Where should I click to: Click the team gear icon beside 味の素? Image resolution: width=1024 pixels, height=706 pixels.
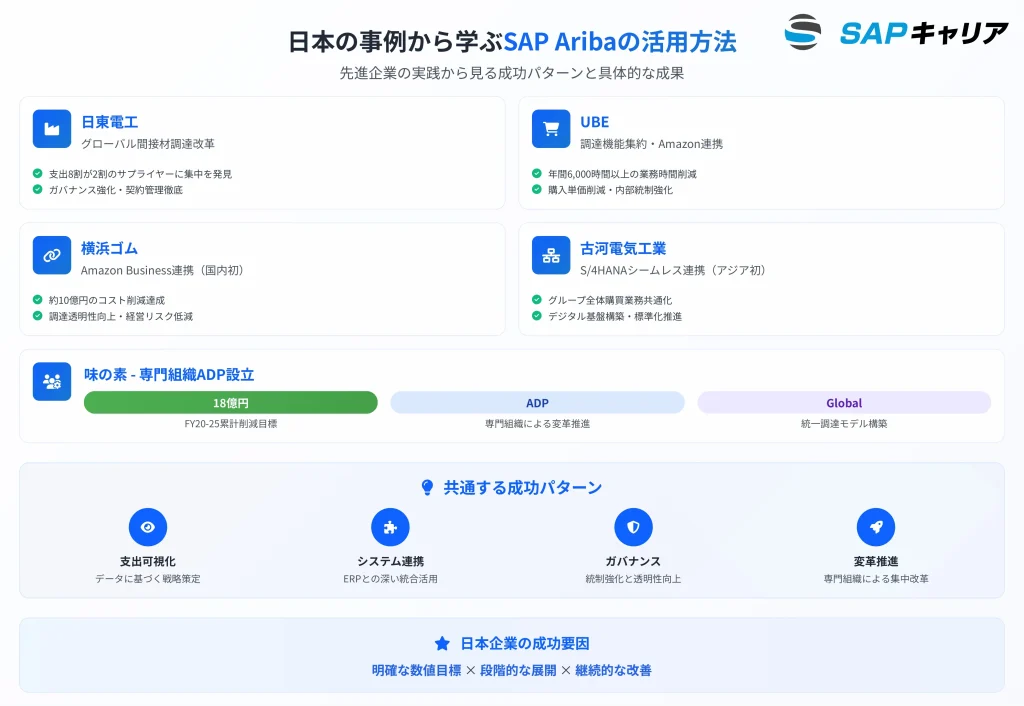point(52,381)
